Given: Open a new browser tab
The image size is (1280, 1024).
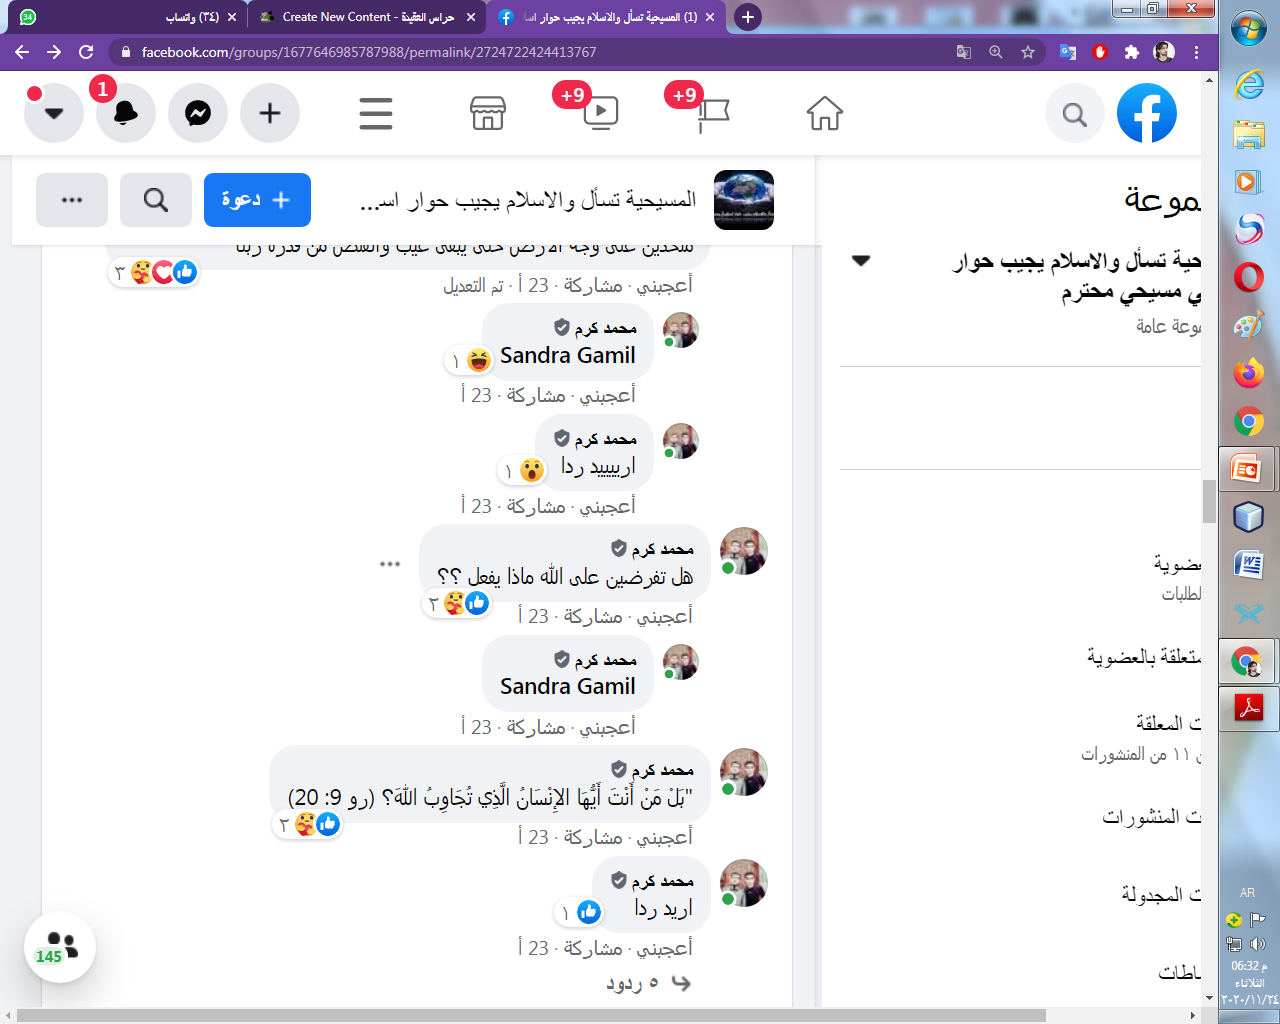Looking at the screenshot, I should (x=747, y=17).
